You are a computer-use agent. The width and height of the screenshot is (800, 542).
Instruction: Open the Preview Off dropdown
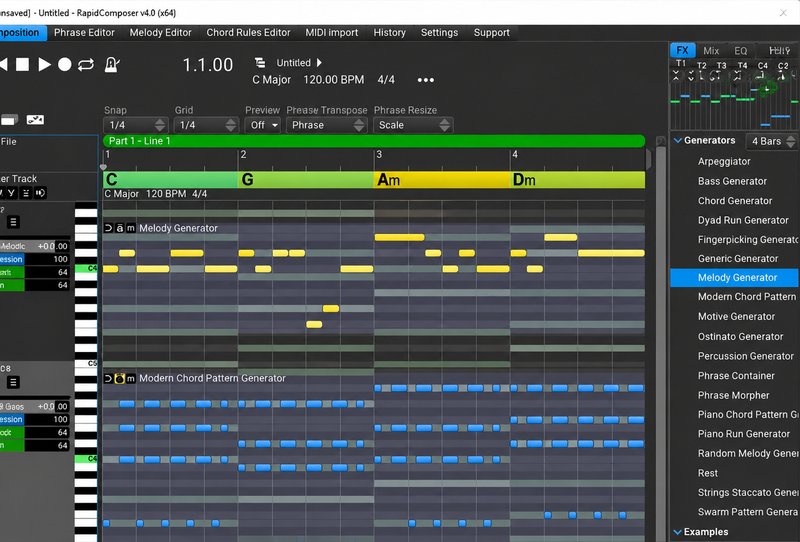click(263, 125)
